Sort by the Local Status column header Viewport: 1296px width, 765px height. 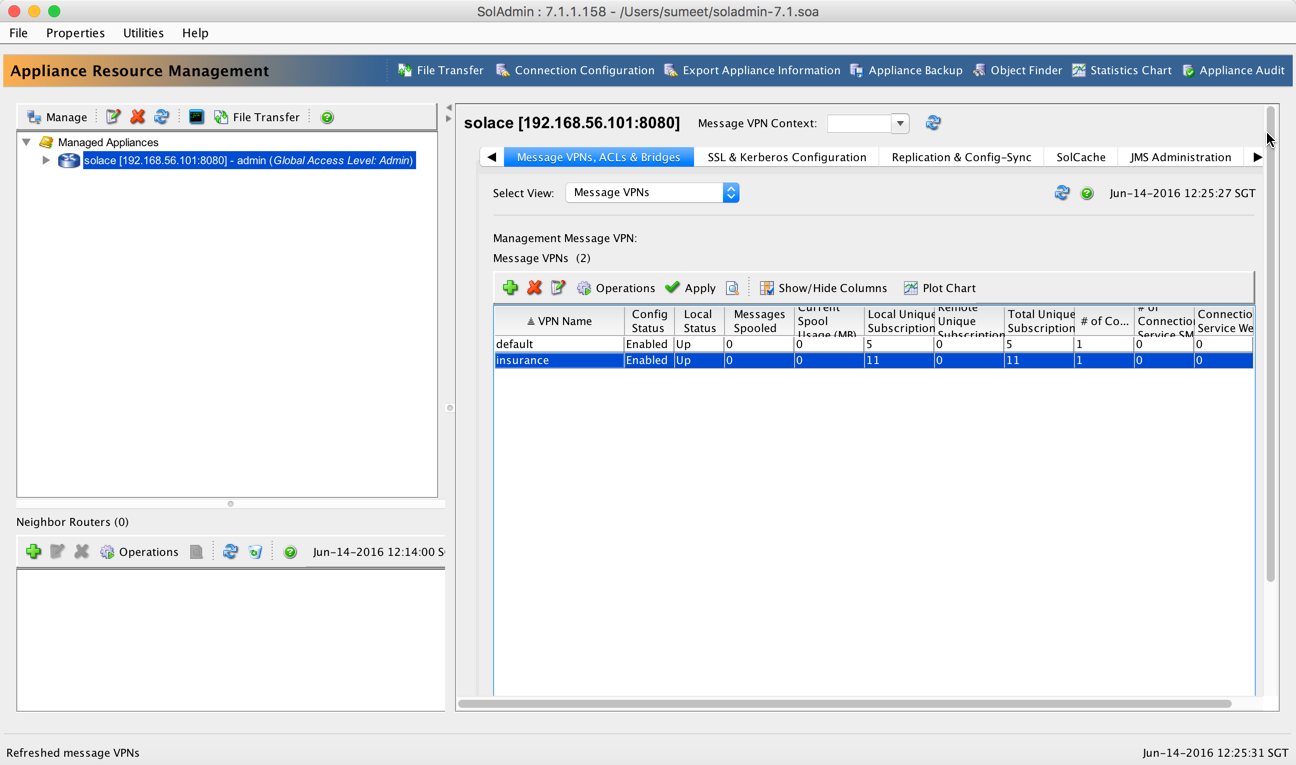click(x=699, y=321)
